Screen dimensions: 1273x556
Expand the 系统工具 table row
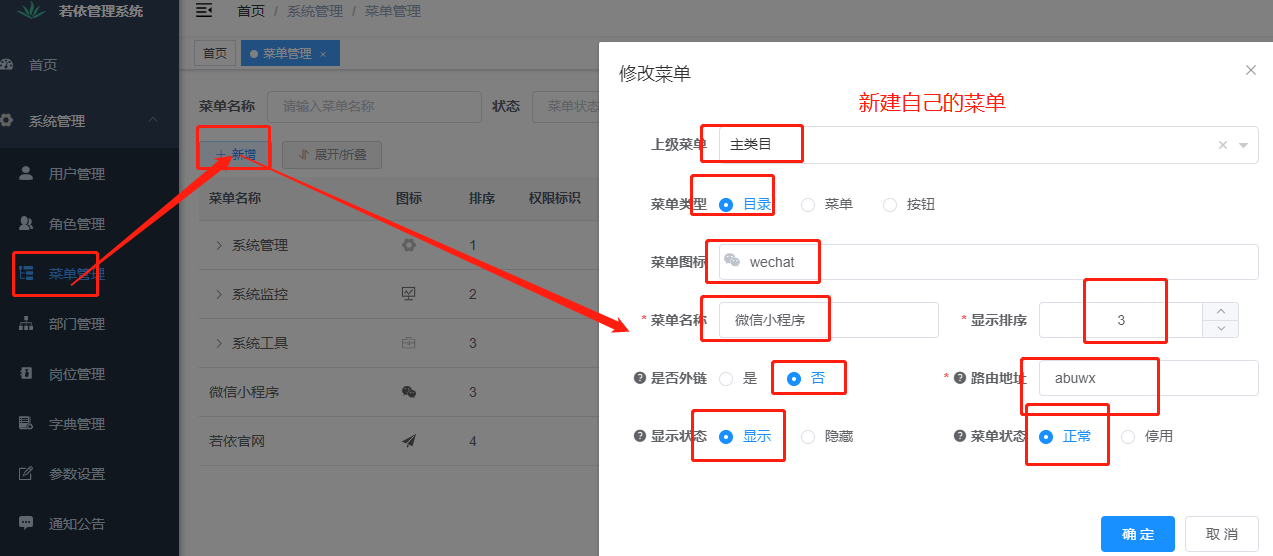tap(220, 343)
